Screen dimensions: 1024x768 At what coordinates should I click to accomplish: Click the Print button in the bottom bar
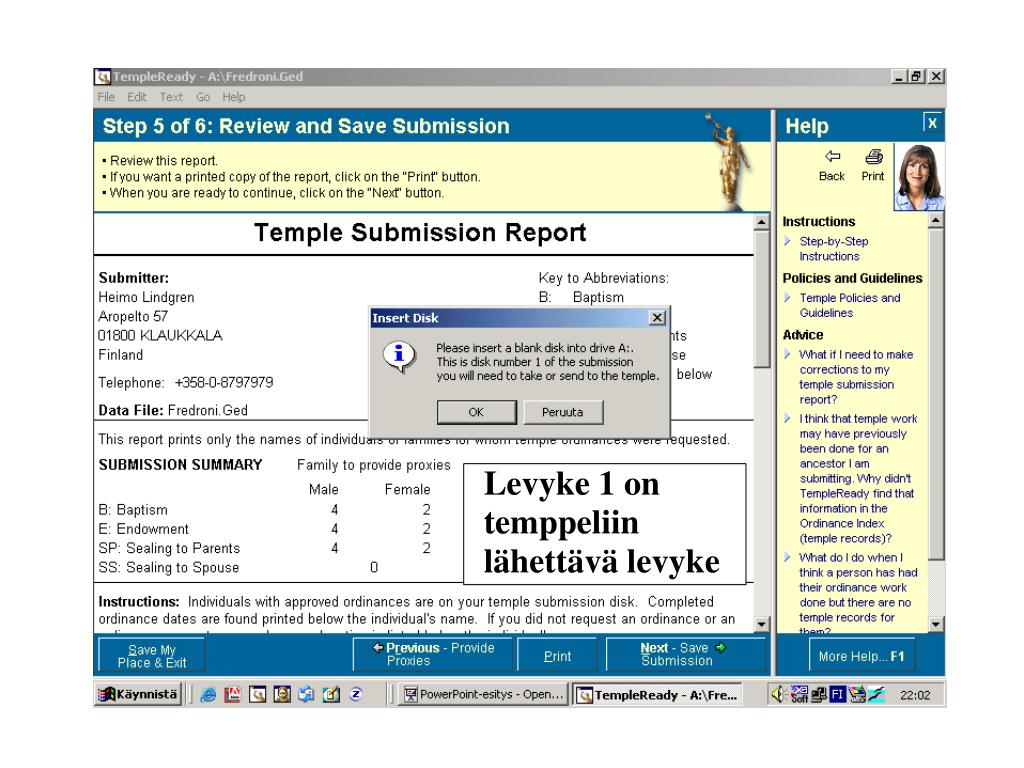tap(557, 656)
